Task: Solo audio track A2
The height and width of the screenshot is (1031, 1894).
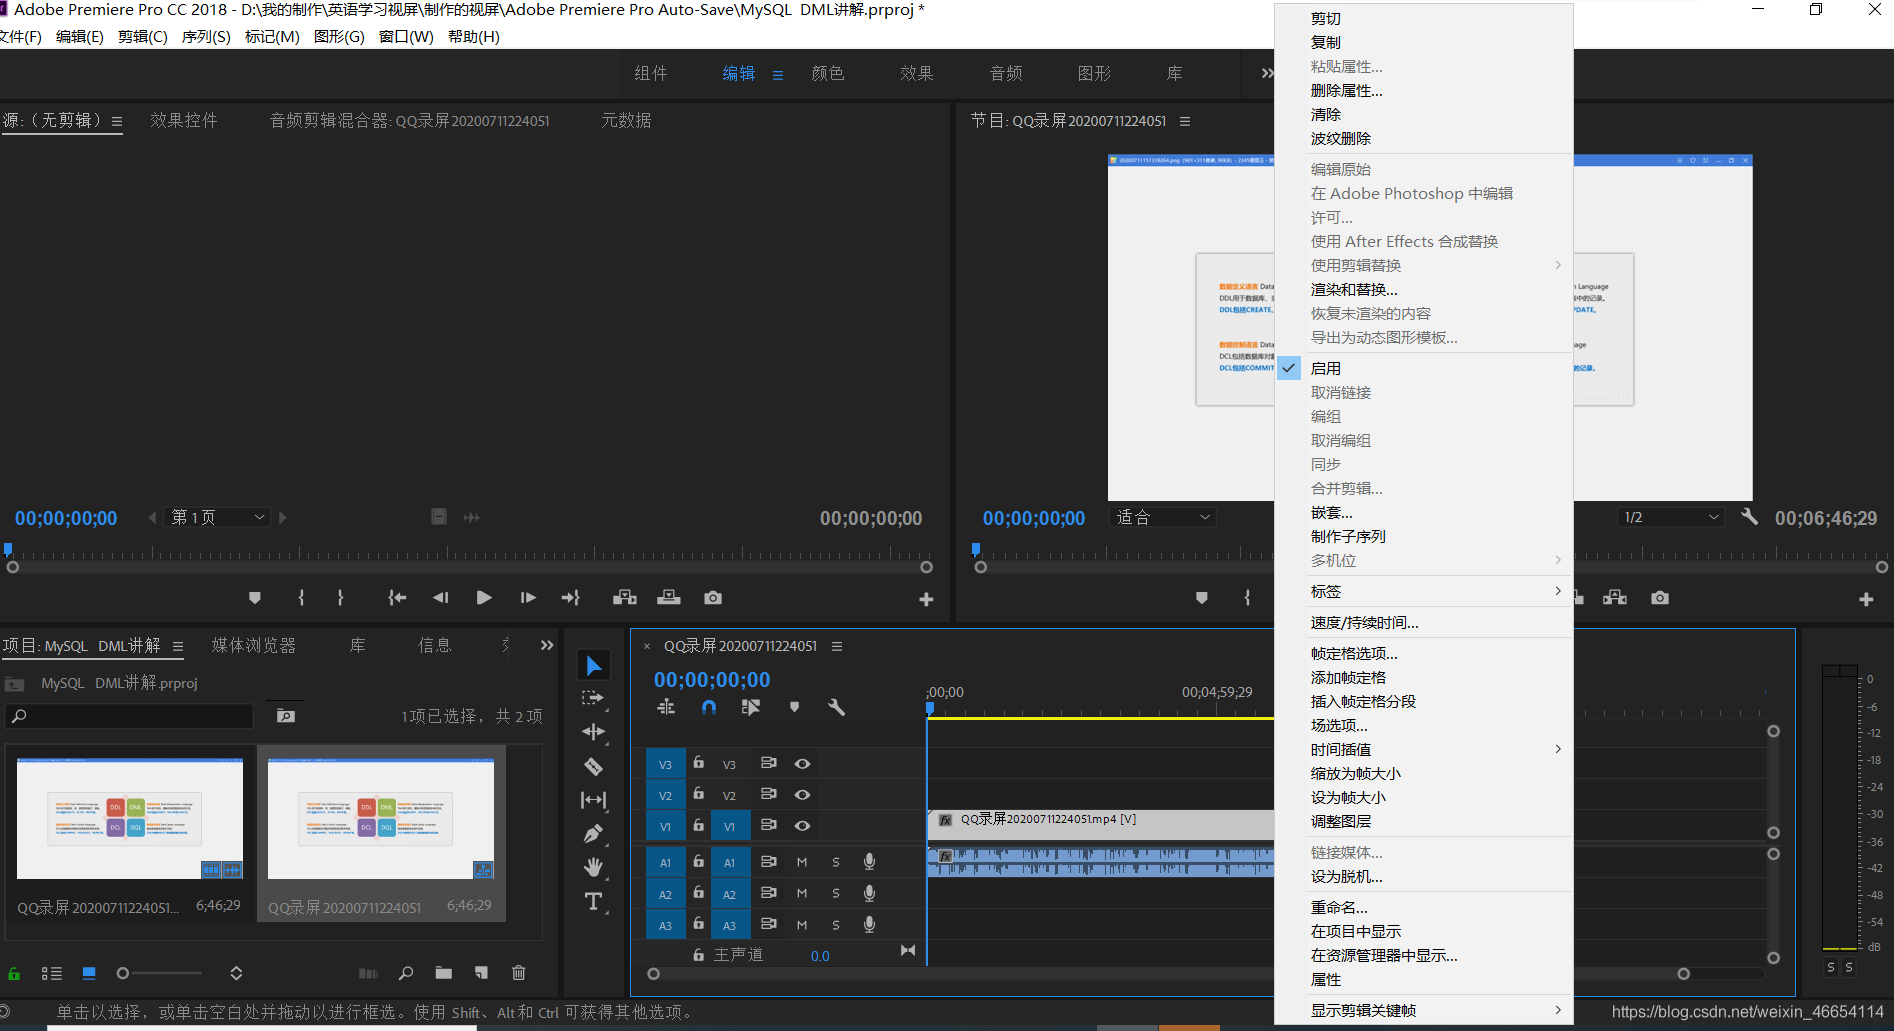Action: pyautogui.click(x=836, y=893)
